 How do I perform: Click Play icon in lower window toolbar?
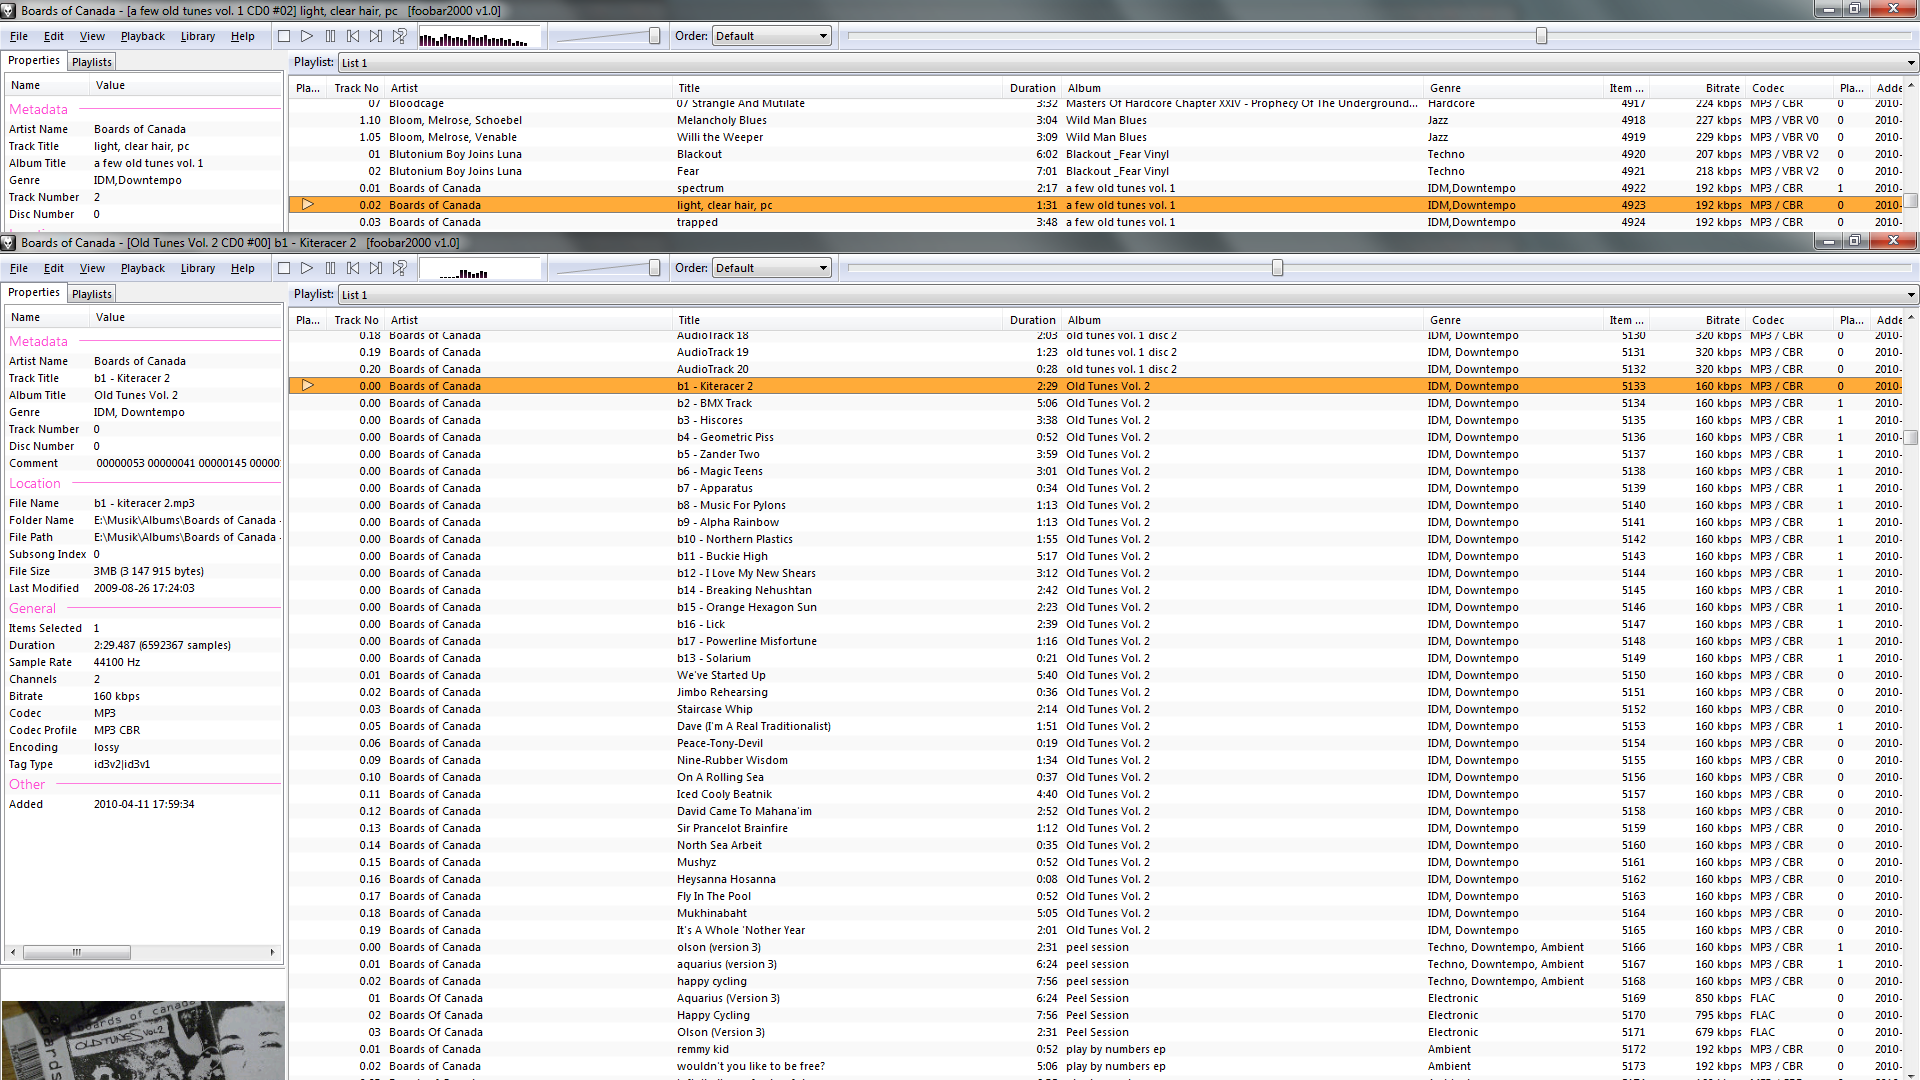coord(307,268)
